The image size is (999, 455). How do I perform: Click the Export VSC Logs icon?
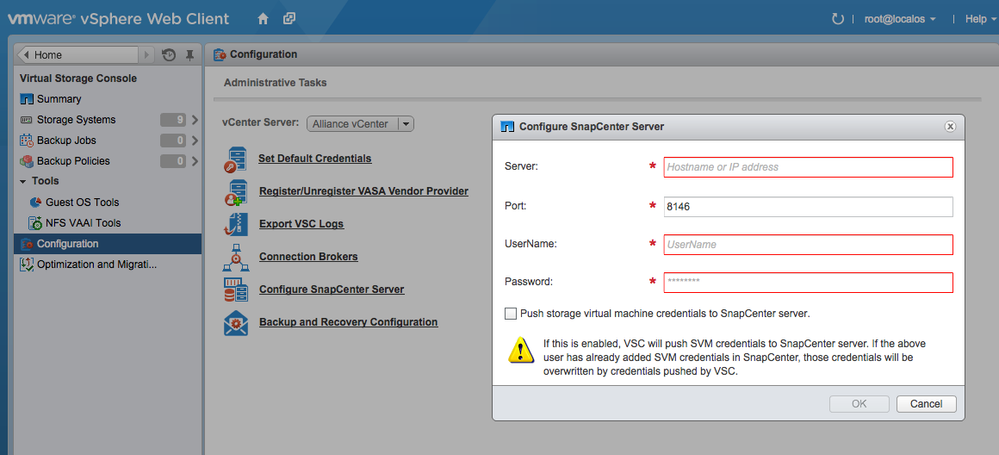point(237,225)
